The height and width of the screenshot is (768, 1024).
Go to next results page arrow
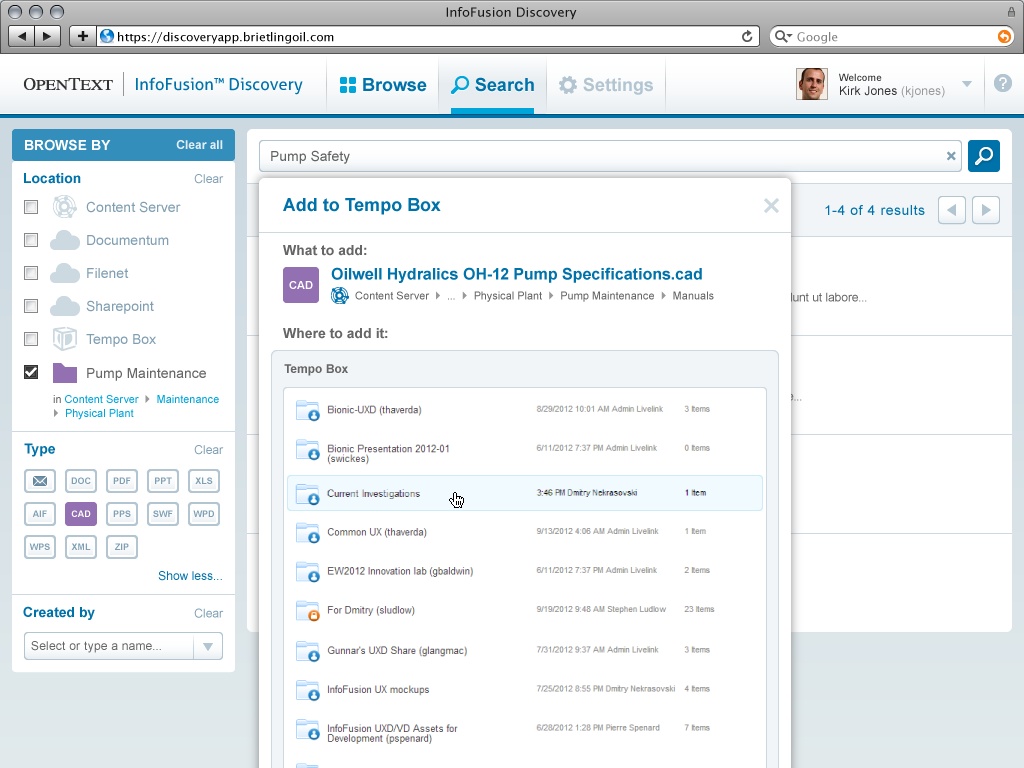coord(986,210)
